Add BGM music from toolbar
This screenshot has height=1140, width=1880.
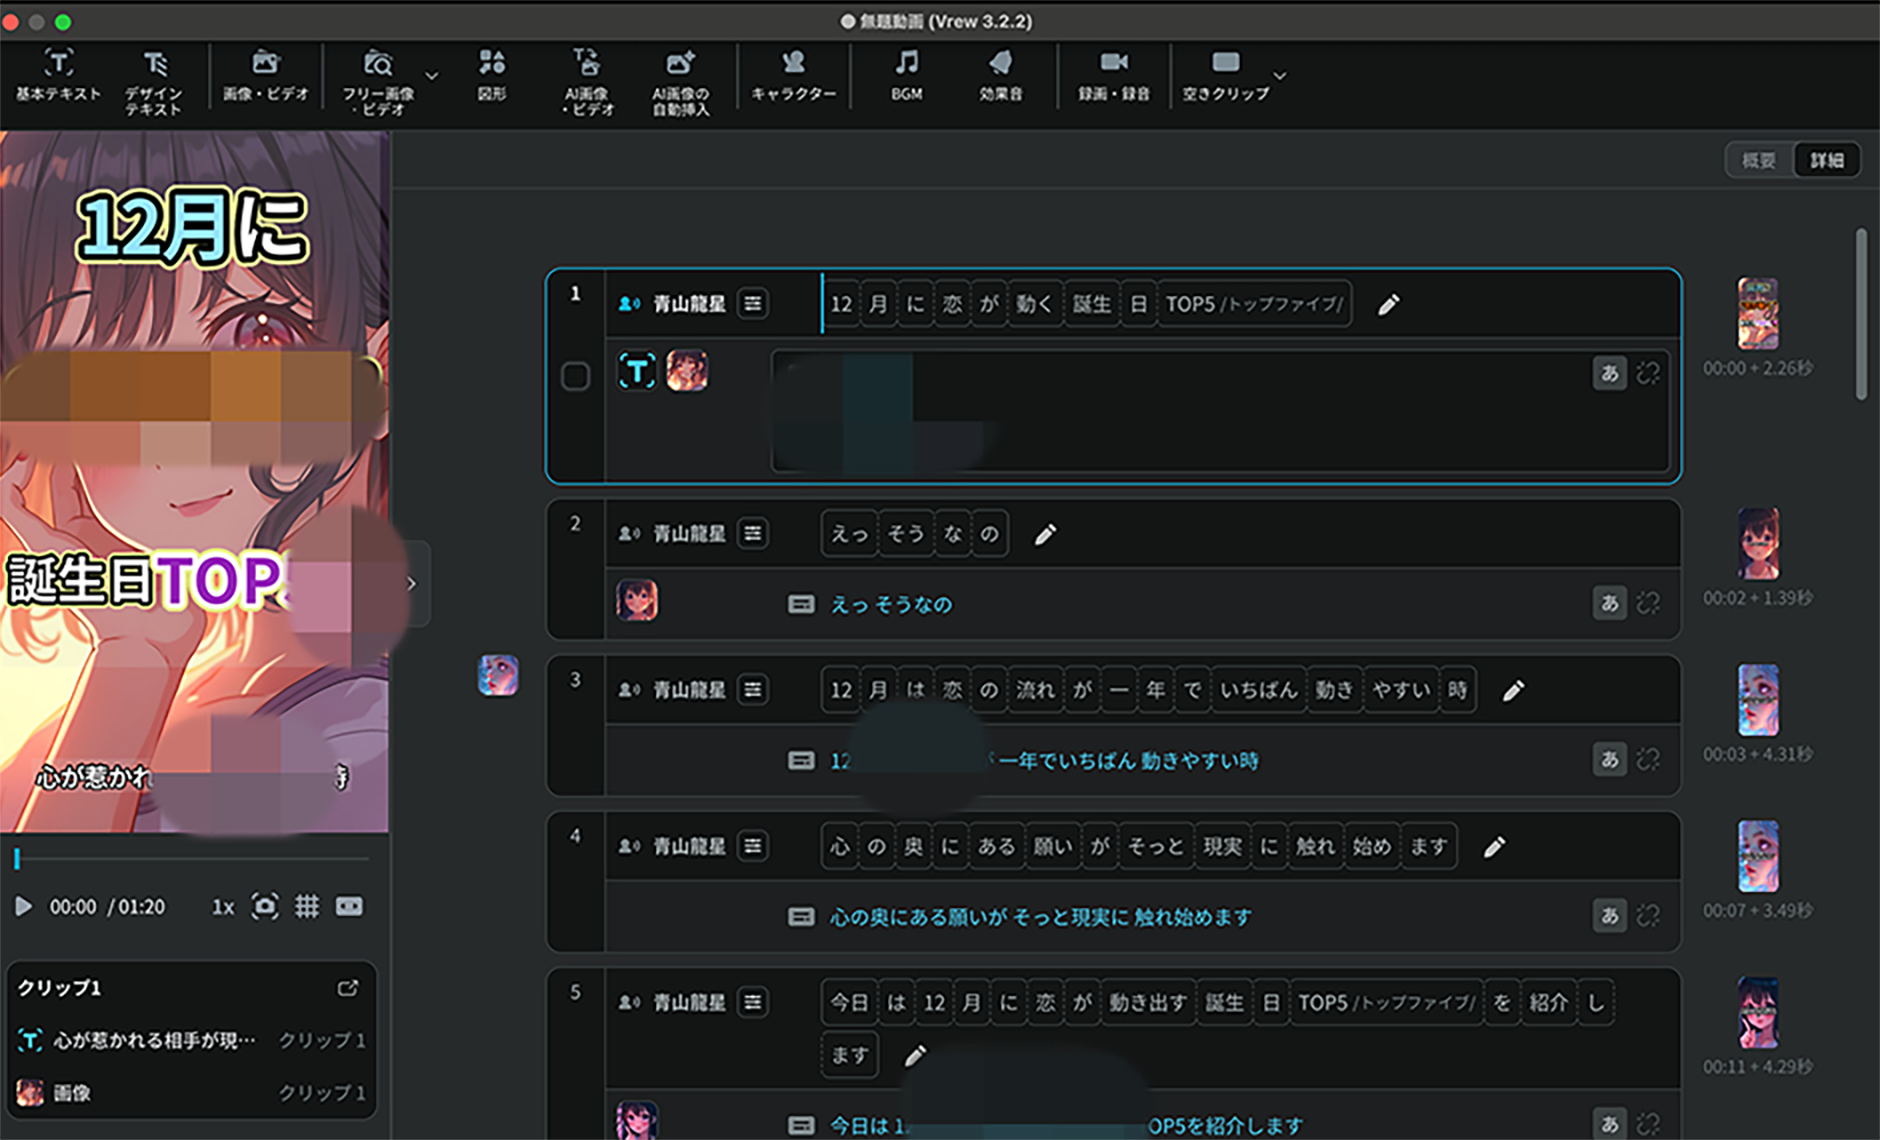906,76
